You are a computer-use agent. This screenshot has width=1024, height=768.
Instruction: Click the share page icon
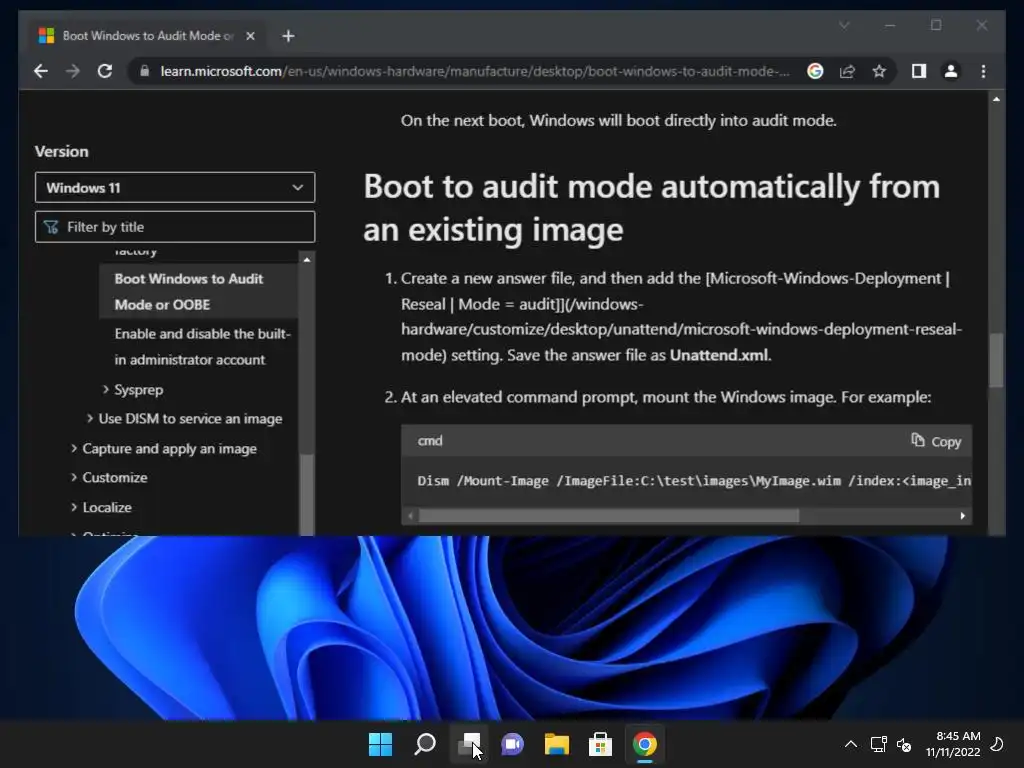(847, 71)
